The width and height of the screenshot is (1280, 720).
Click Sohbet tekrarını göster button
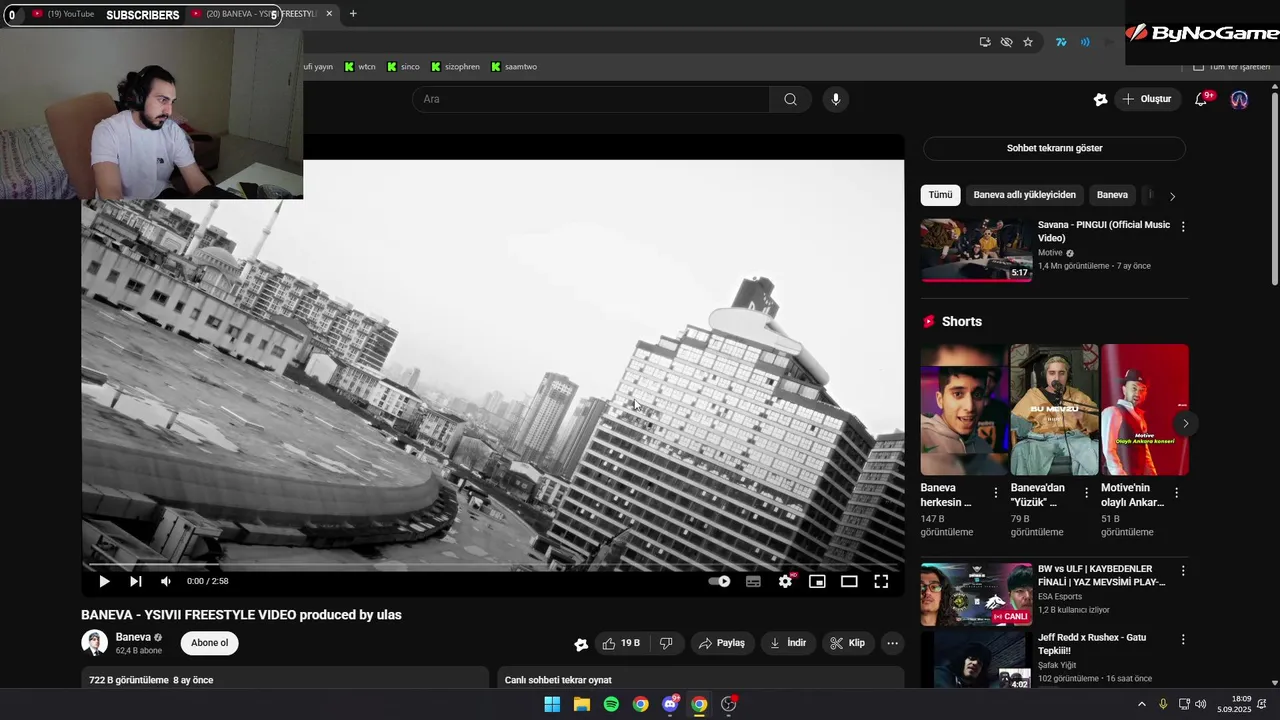tap(1054, 148)
